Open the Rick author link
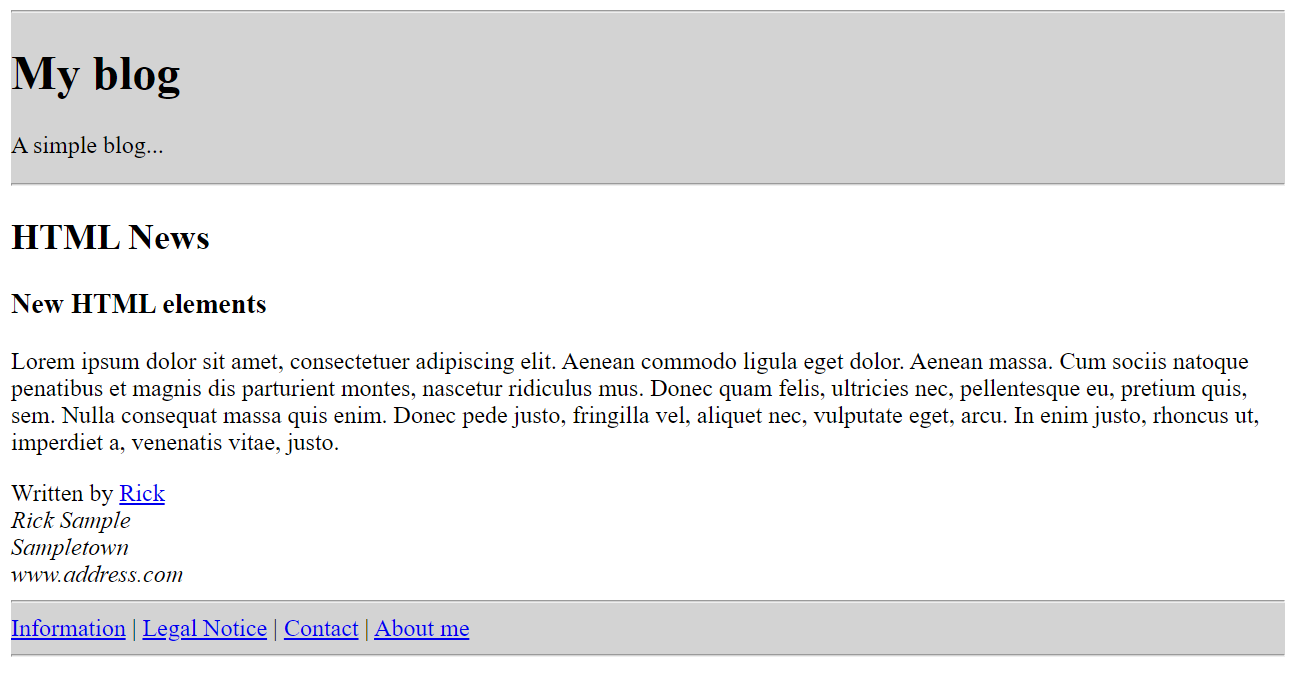This screenshot has width=1293, height=677. [142, 494]
